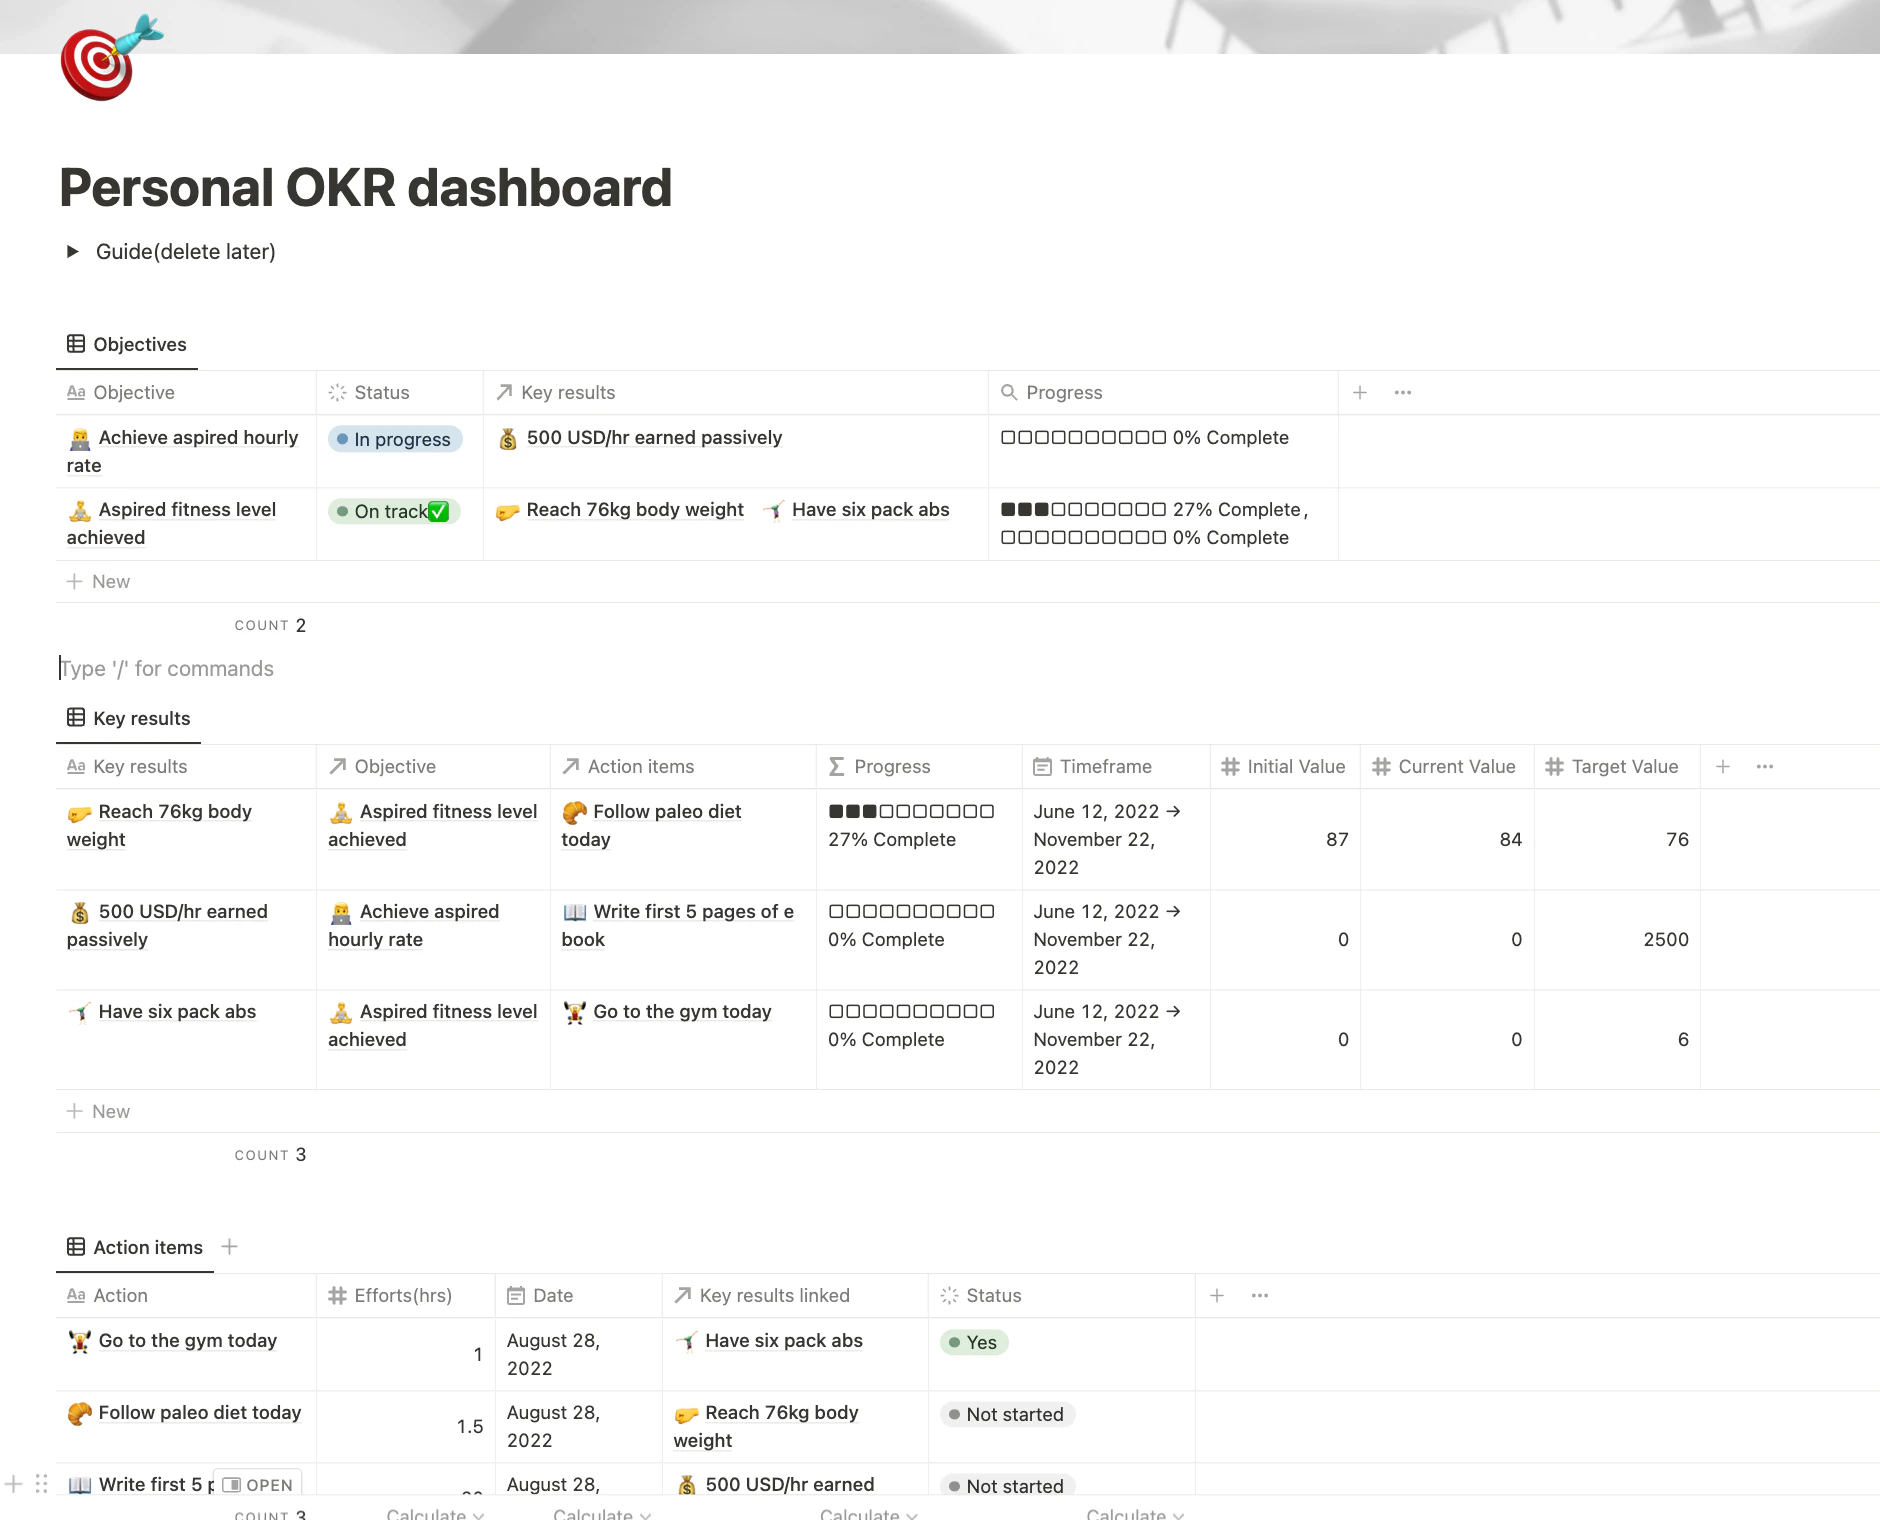The height and width of the screenshot is (1520, 1880).
Task: Open the Key results table ••• options menu
Action: (x=1764, y=766)
